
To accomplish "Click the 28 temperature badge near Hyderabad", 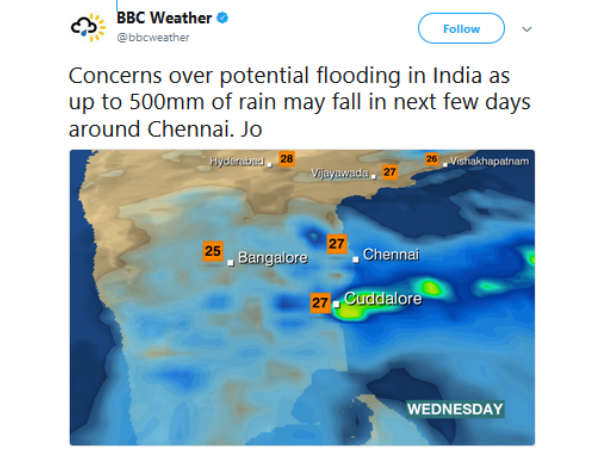I will pos(287,158).
